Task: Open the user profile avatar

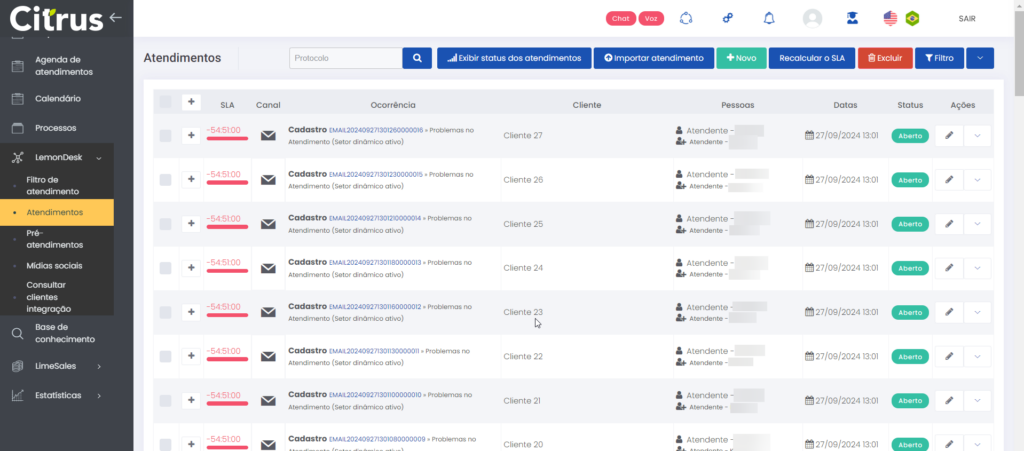Action: click(x=812, y=18)
